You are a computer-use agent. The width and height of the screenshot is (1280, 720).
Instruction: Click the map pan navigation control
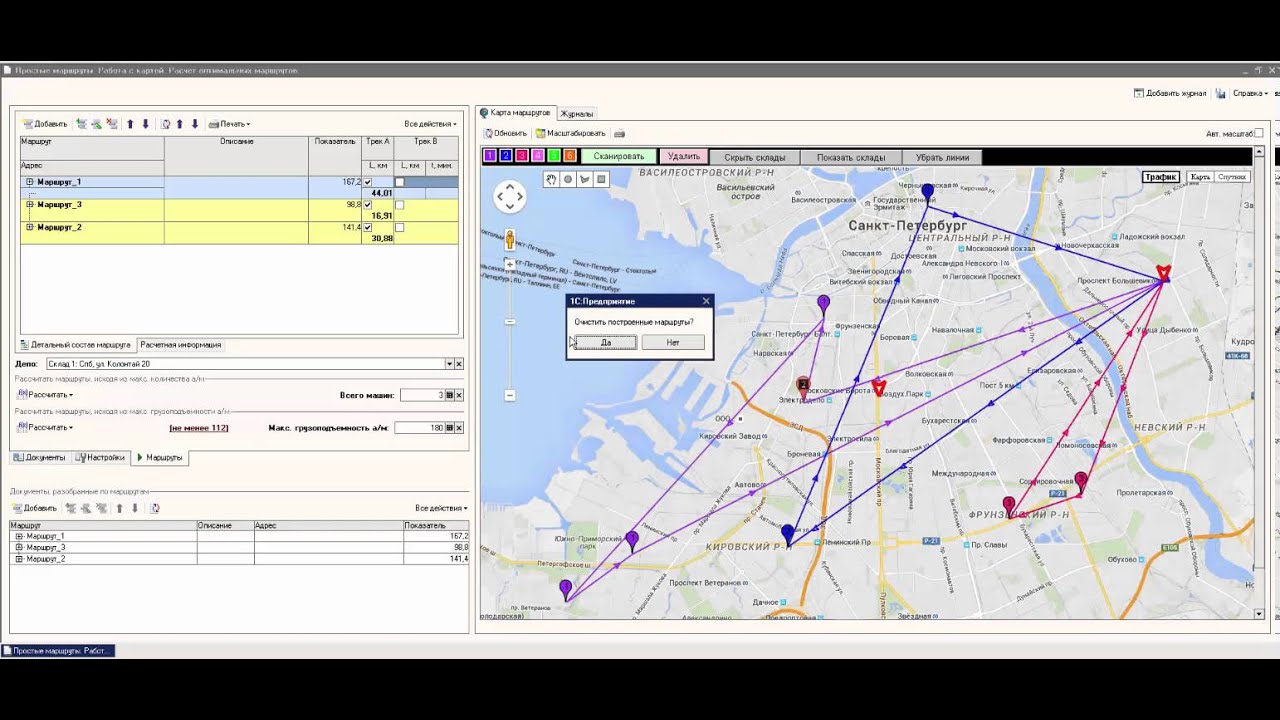coord(510,196)
